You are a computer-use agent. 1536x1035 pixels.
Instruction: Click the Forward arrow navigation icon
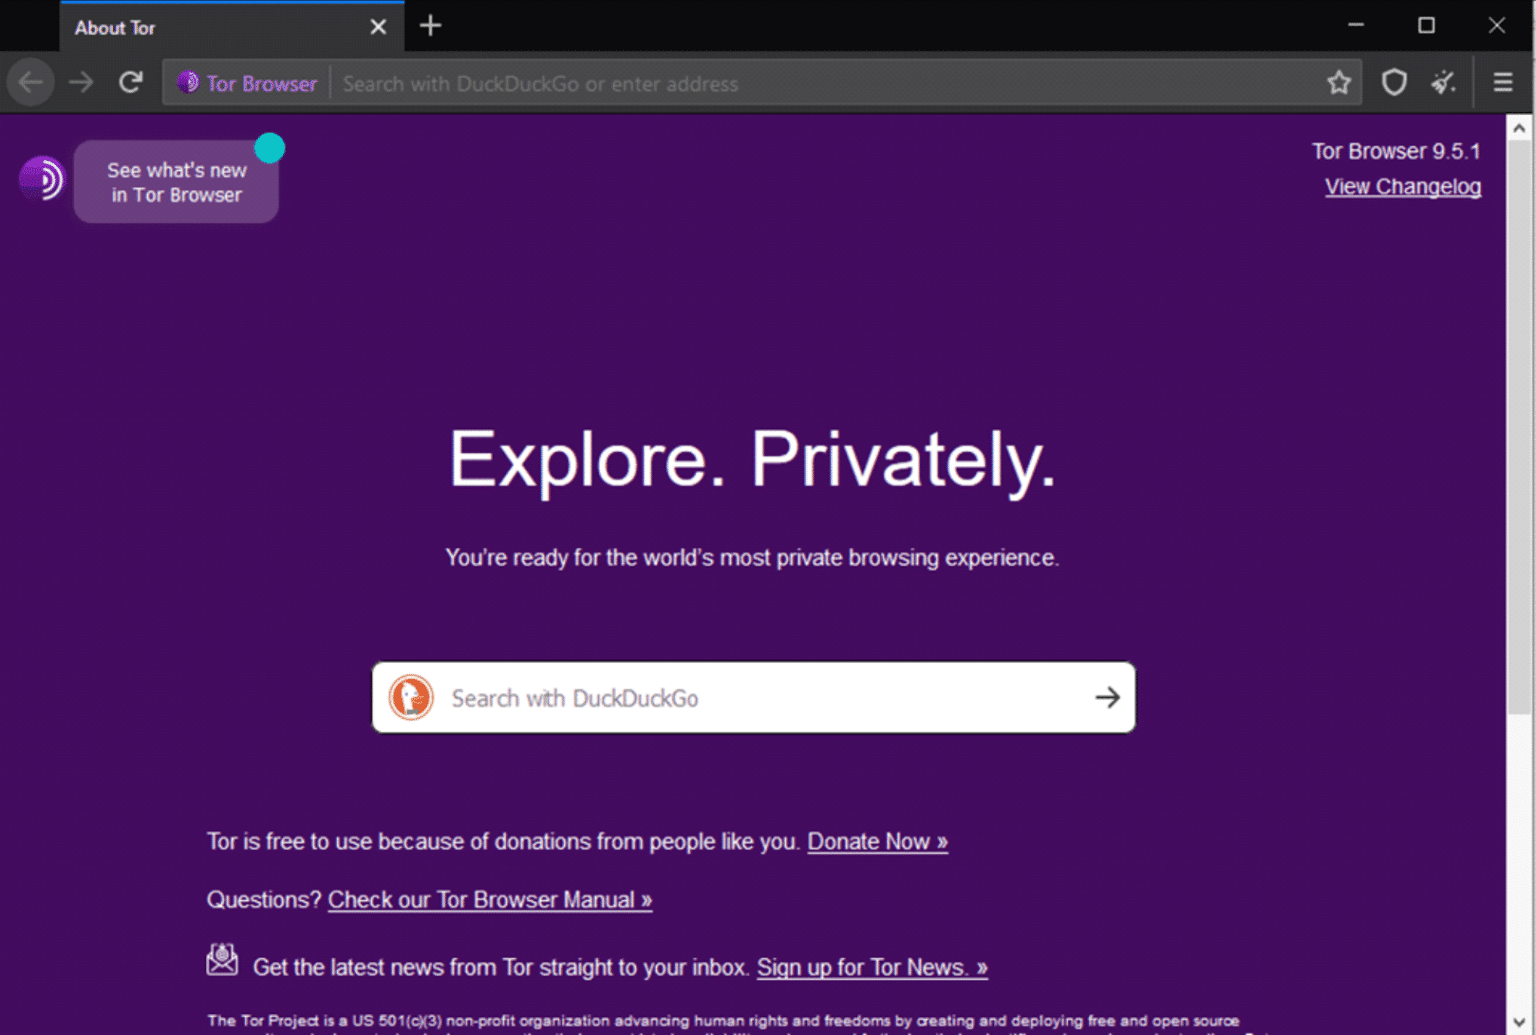(x=81, y=82)
